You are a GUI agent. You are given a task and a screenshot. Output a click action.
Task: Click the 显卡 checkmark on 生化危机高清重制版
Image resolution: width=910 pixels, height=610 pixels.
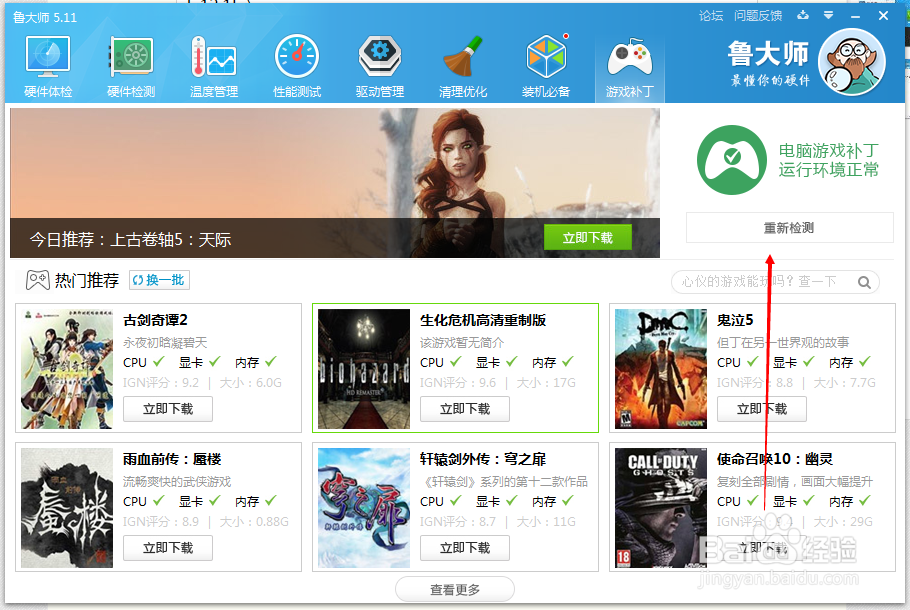click(511, 362)
